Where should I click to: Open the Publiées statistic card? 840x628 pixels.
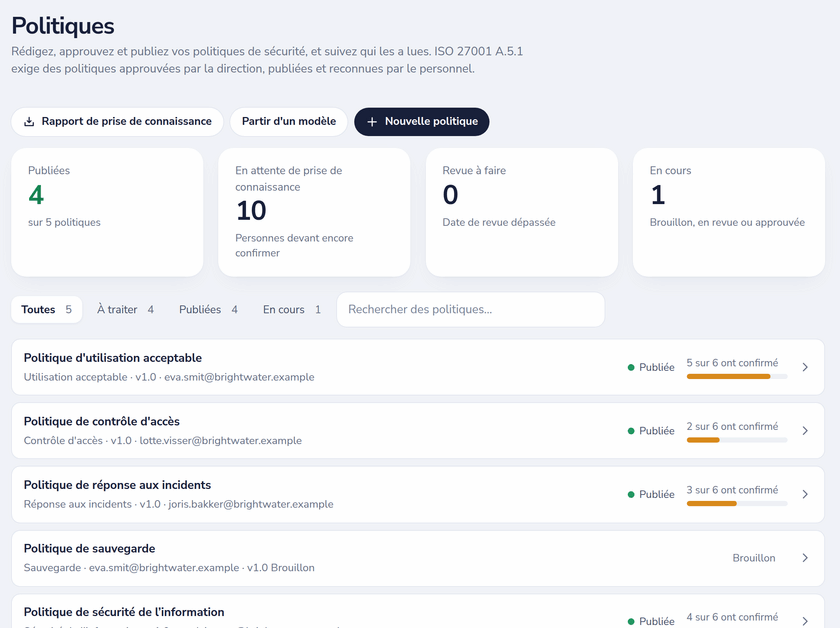[107, 212]
